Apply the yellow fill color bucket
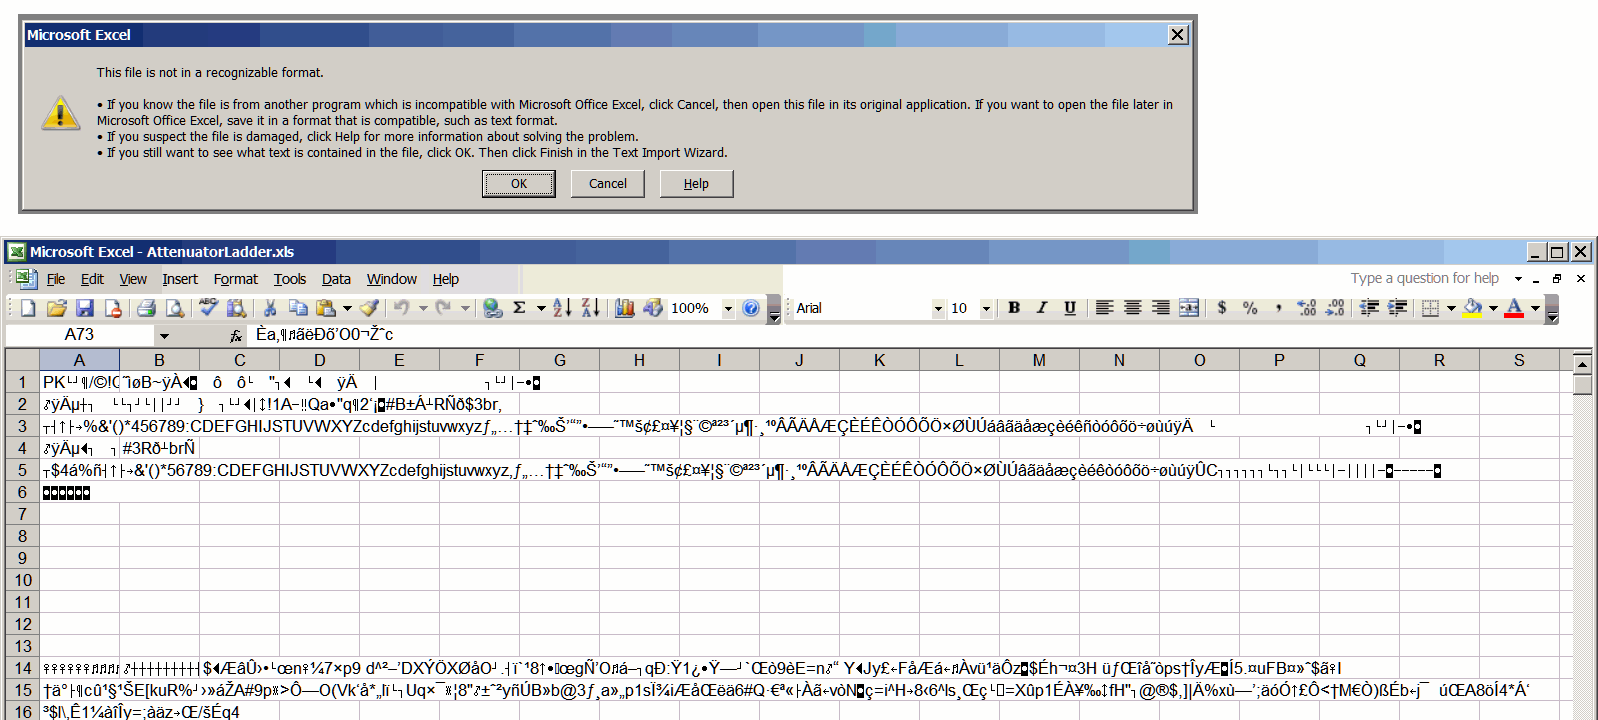This screenshot has height=720, width=1598. point(1472,308)
